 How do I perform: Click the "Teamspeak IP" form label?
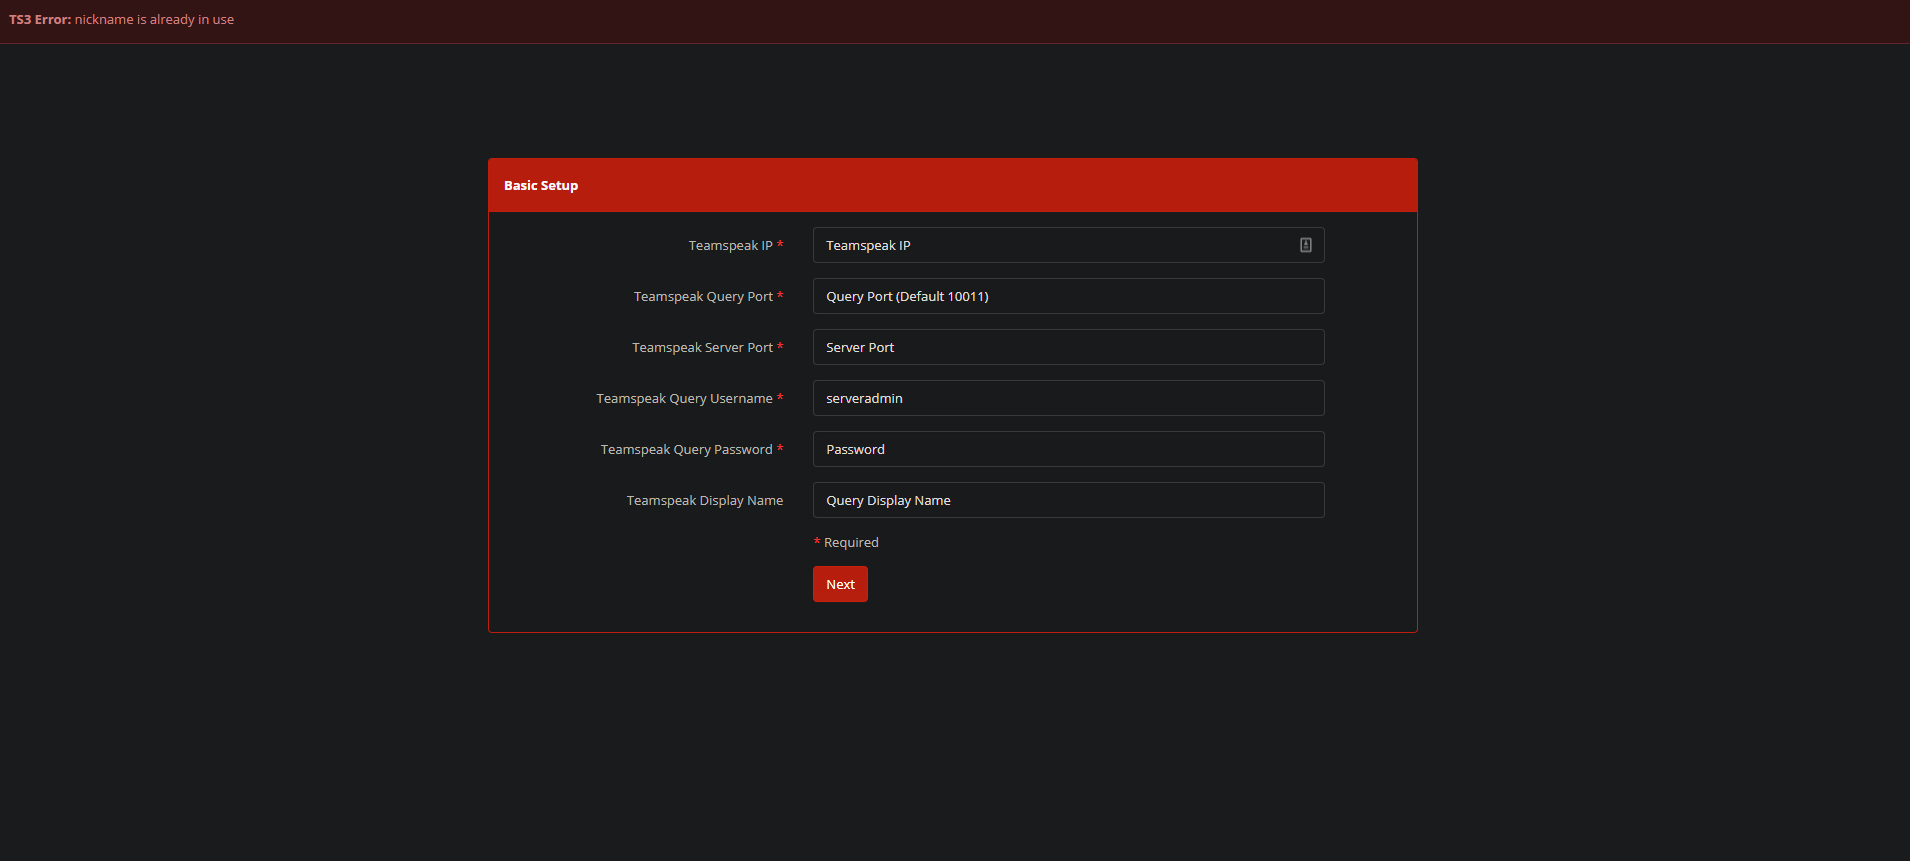(730, 246)
